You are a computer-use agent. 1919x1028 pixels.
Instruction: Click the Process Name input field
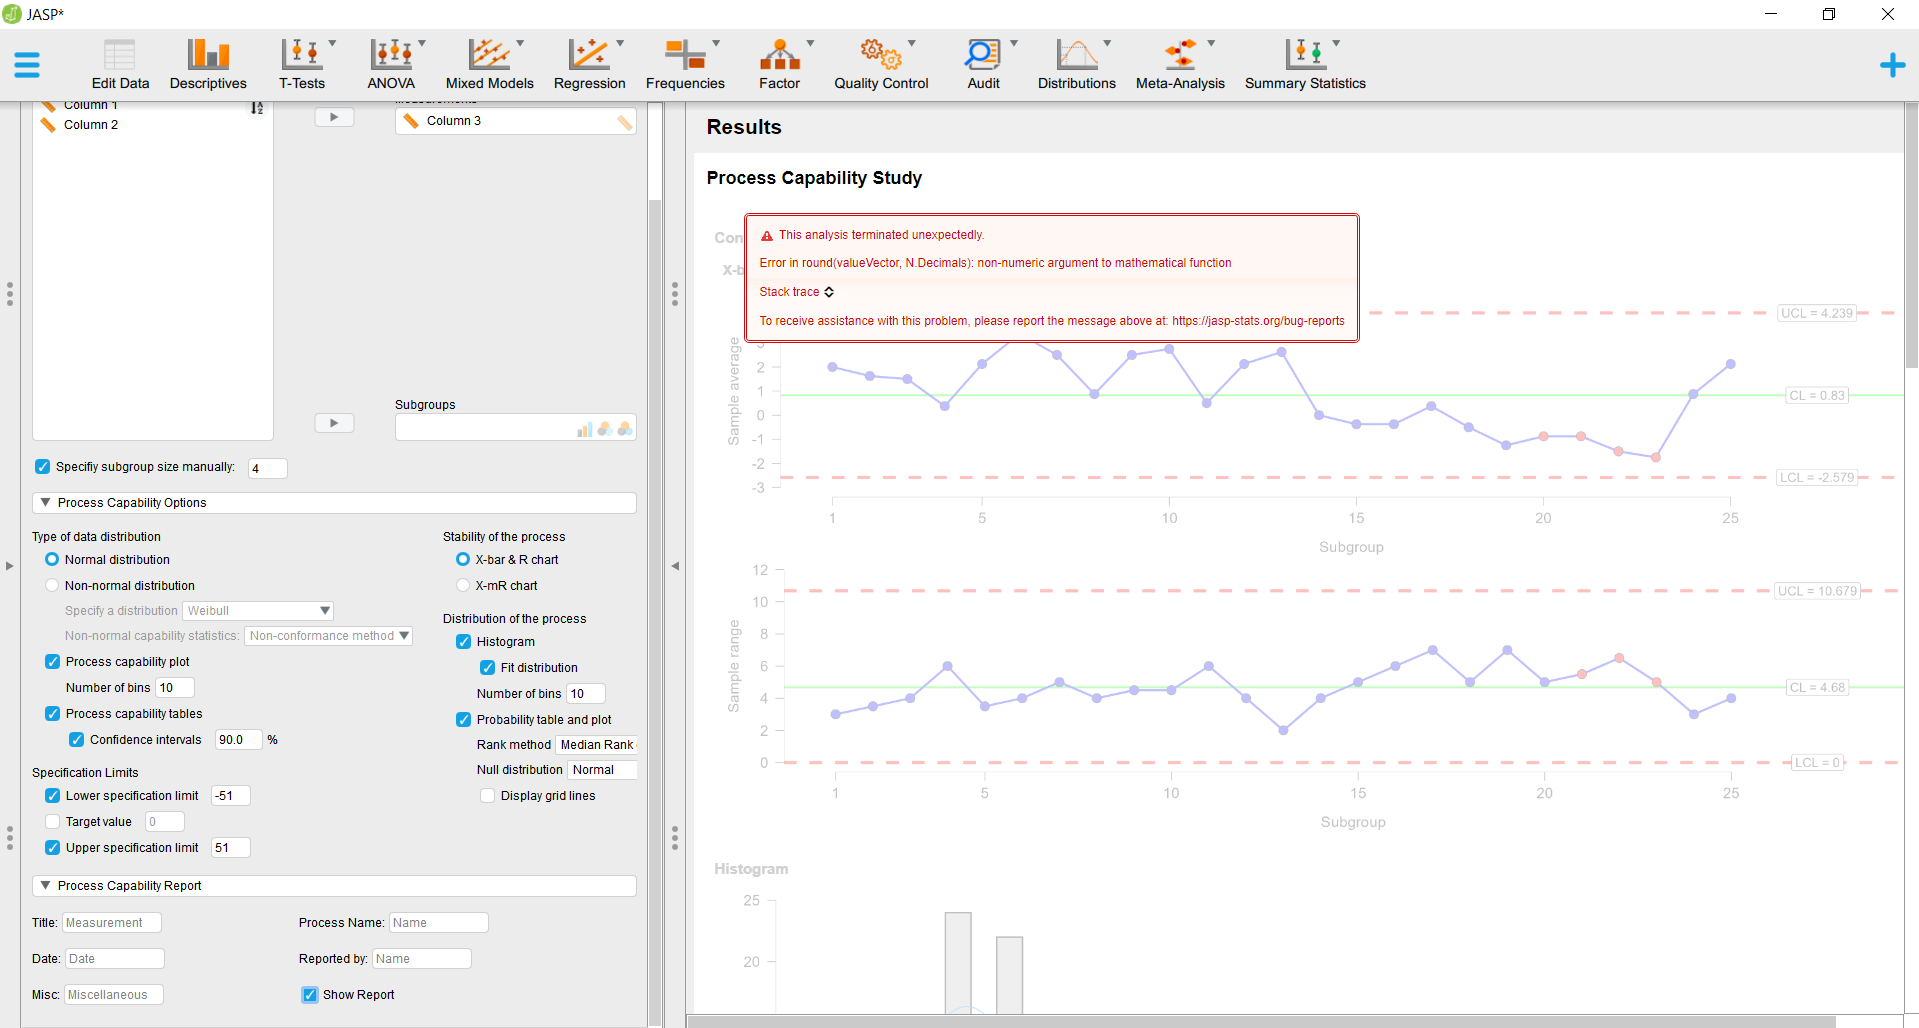tap(437, 922)
